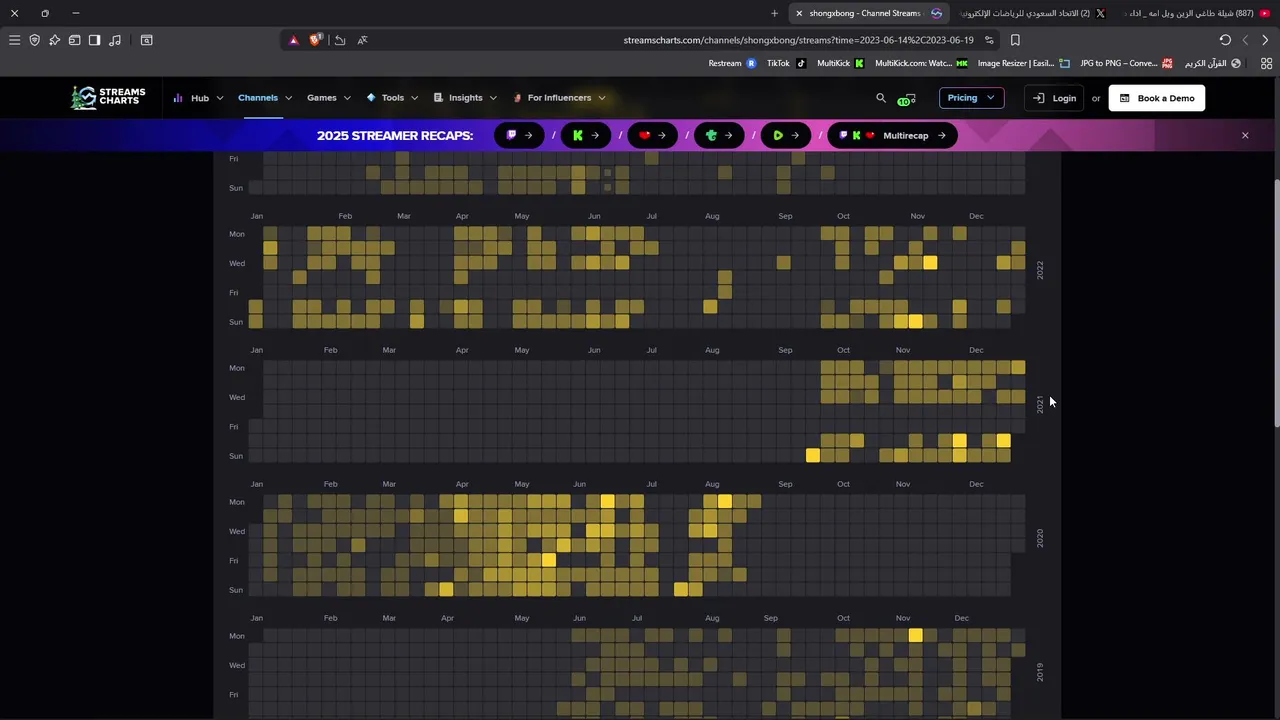
Task: Open a new browser tab with plus icon
Action: [x=774, y=13]
